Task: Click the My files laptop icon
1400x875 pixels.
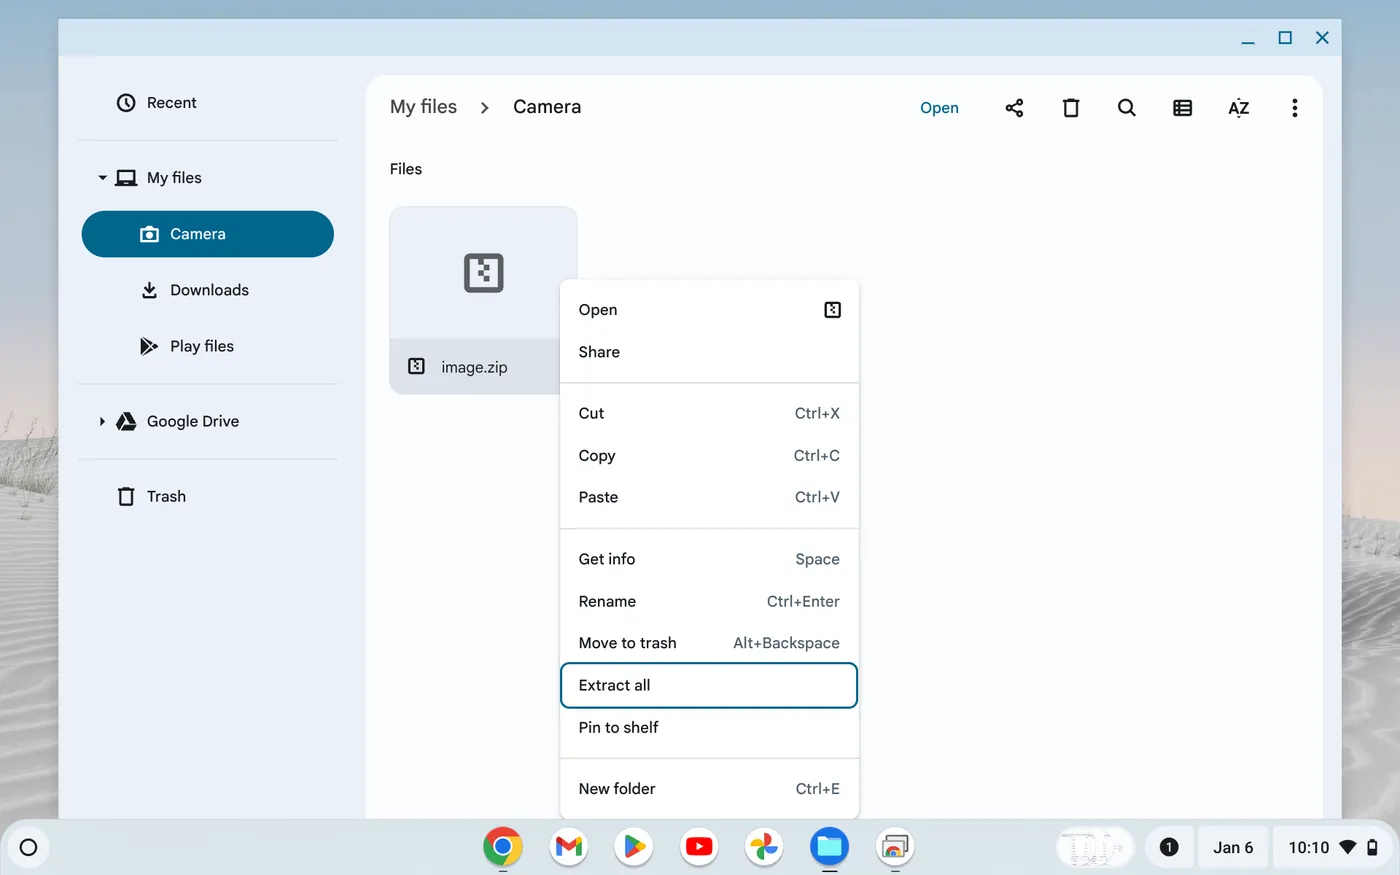Action: tap(126, 178)
